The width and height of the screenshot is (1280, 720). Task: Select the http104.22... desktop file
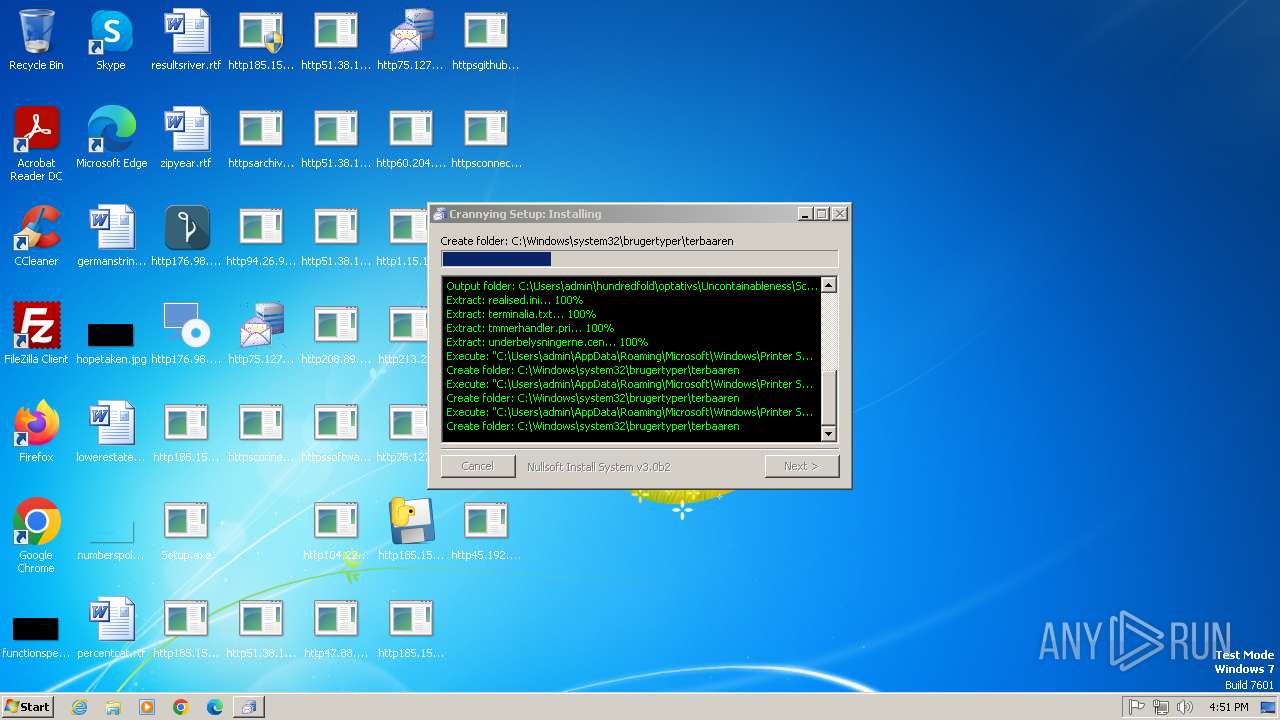336,530
